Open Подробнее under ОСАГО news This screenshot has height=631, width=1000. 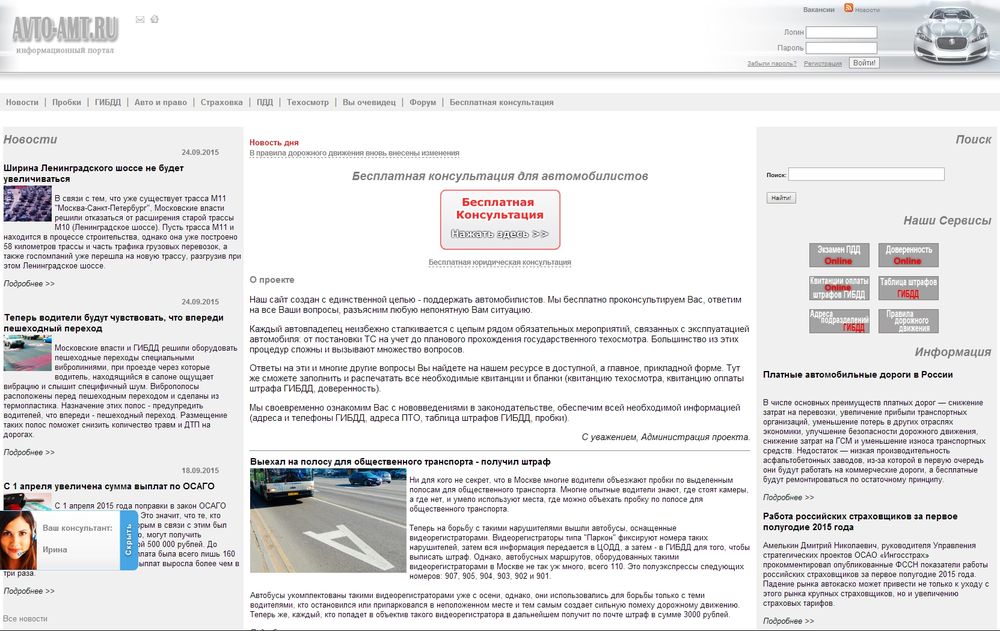click(29, 591)
